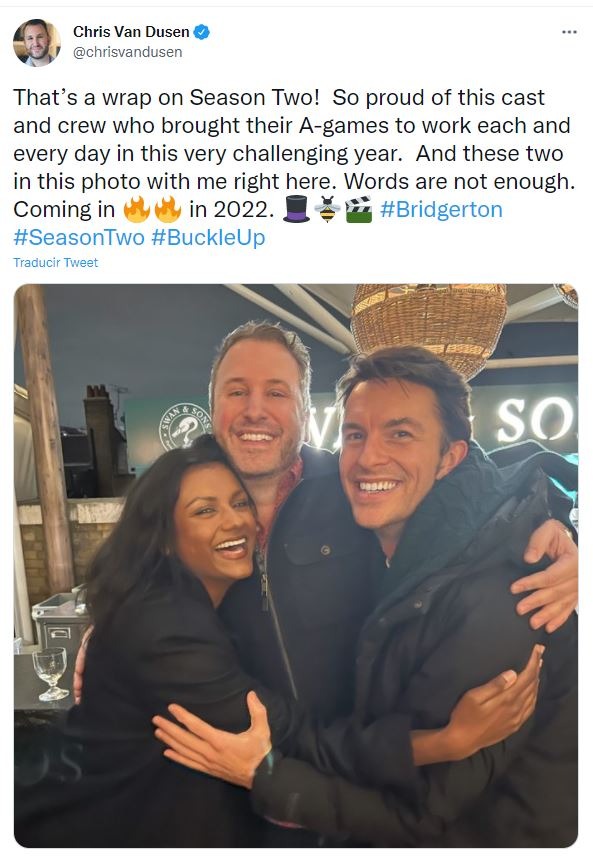593x861 pixels.
Task: Click the bee emoji
Action: pos(327,209)
